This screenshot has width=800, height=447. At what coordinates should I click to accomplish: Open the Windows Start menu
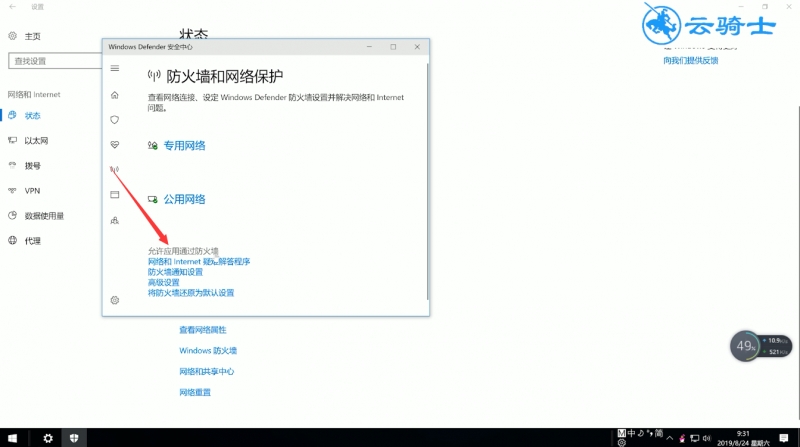coord(12,438)
